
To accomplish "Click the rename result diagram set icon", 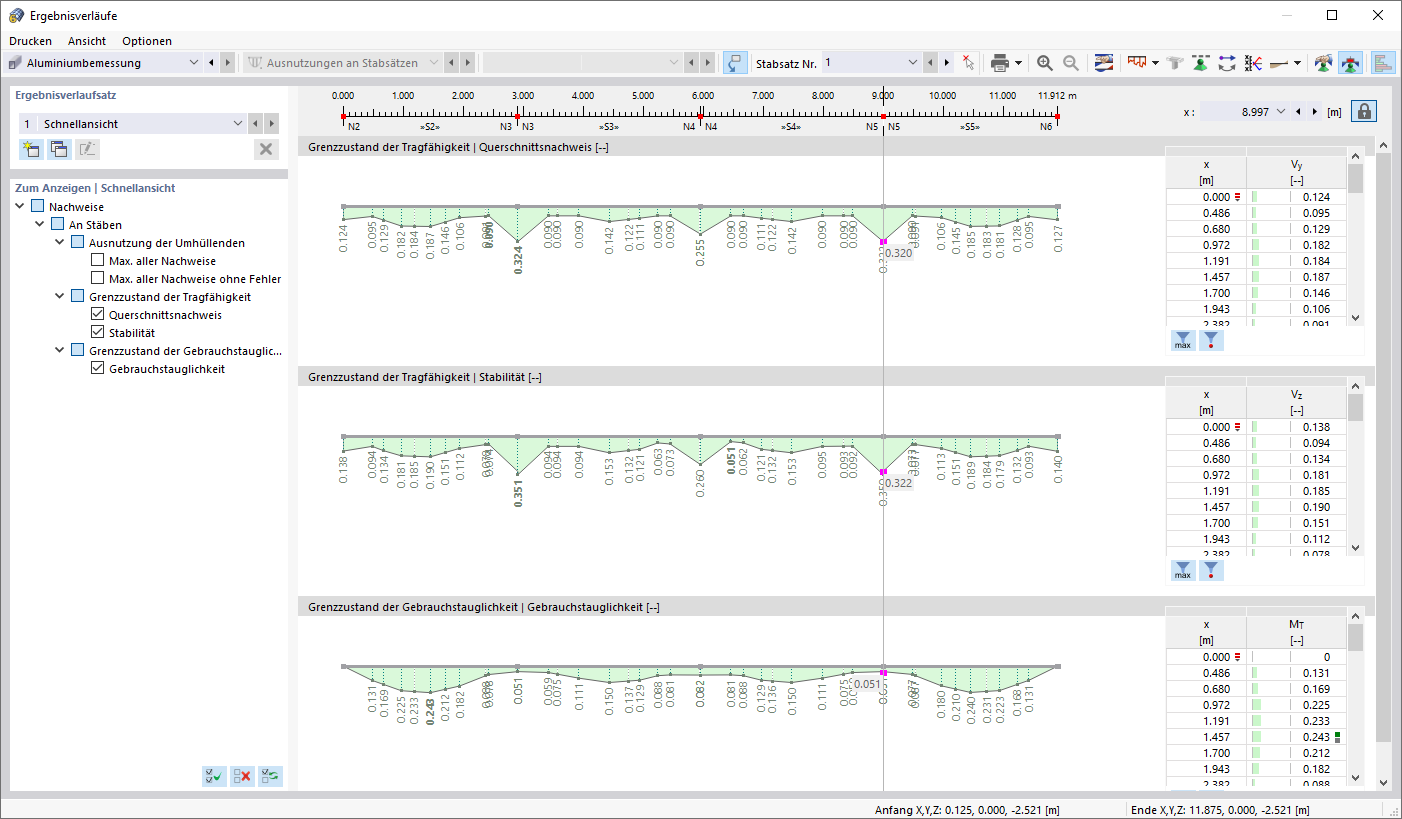I will point(87,149).
